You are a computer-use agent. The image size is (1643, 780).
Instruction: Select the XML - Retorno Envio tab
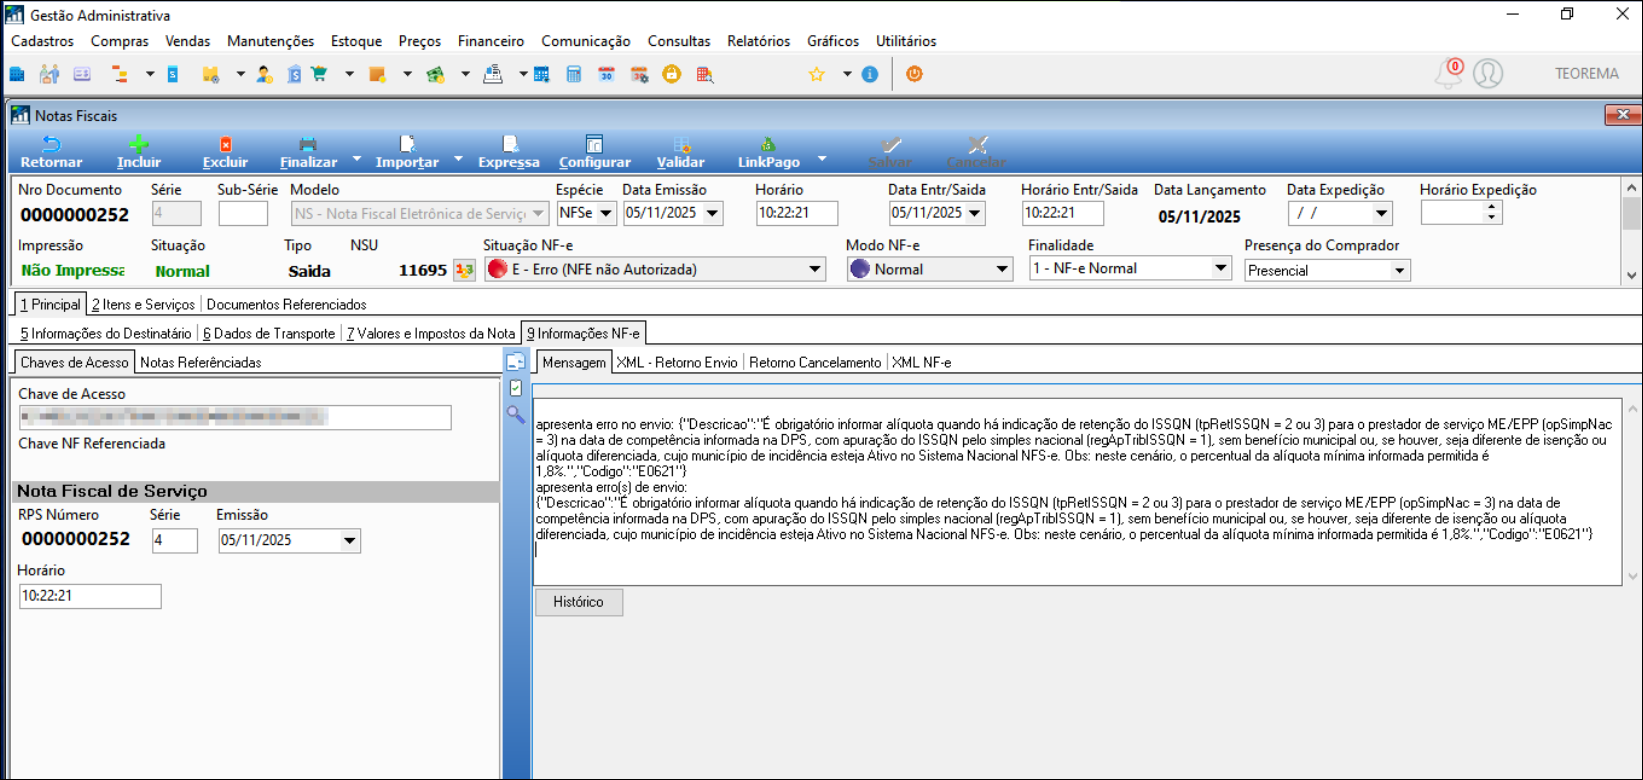(677, 362)
